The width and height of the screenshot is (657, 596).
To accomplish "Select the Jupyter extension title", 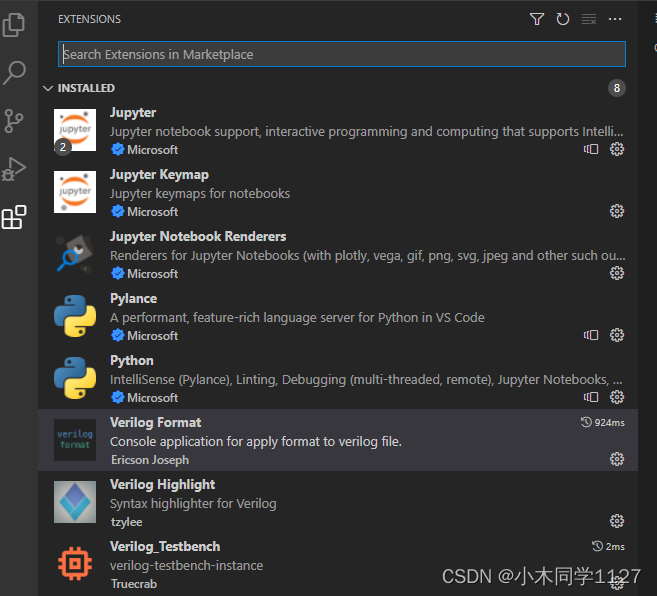I will point(133,112).
